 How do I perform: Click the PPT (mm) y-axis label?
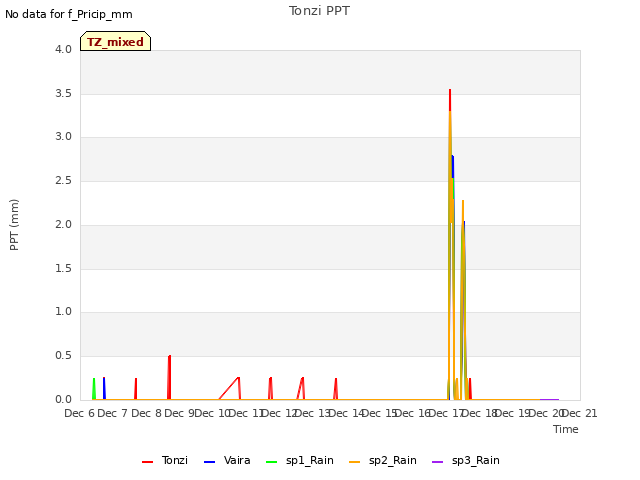click(x=14, y=224)
